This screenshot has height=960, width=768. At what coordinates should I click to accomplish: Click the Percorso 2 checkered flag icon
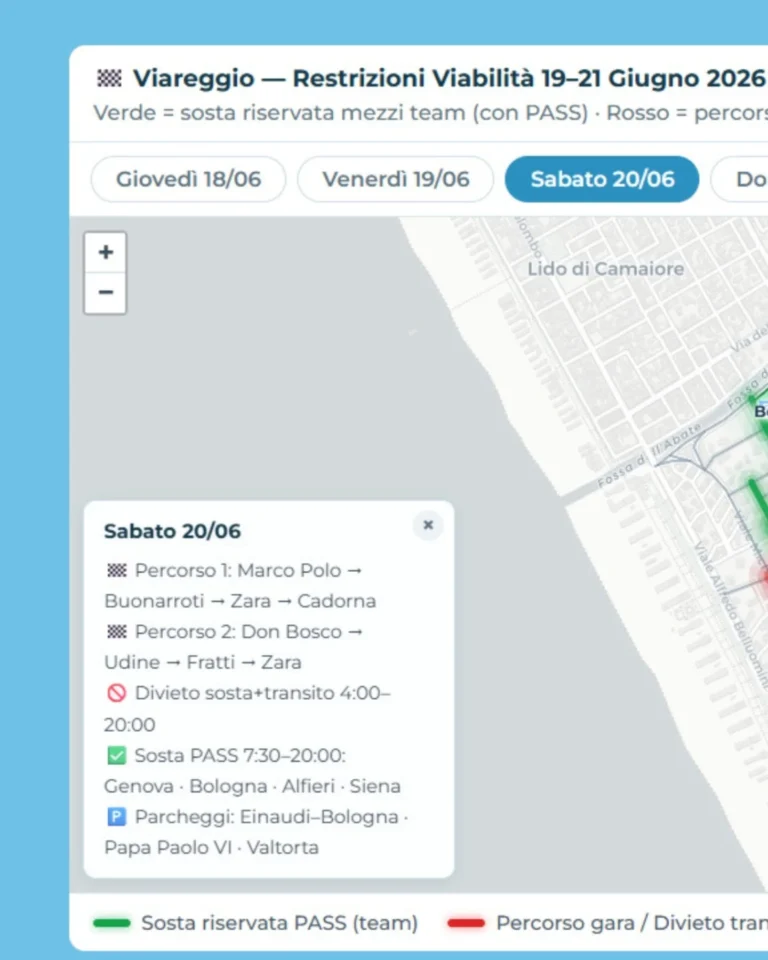(x=117, y=632)
